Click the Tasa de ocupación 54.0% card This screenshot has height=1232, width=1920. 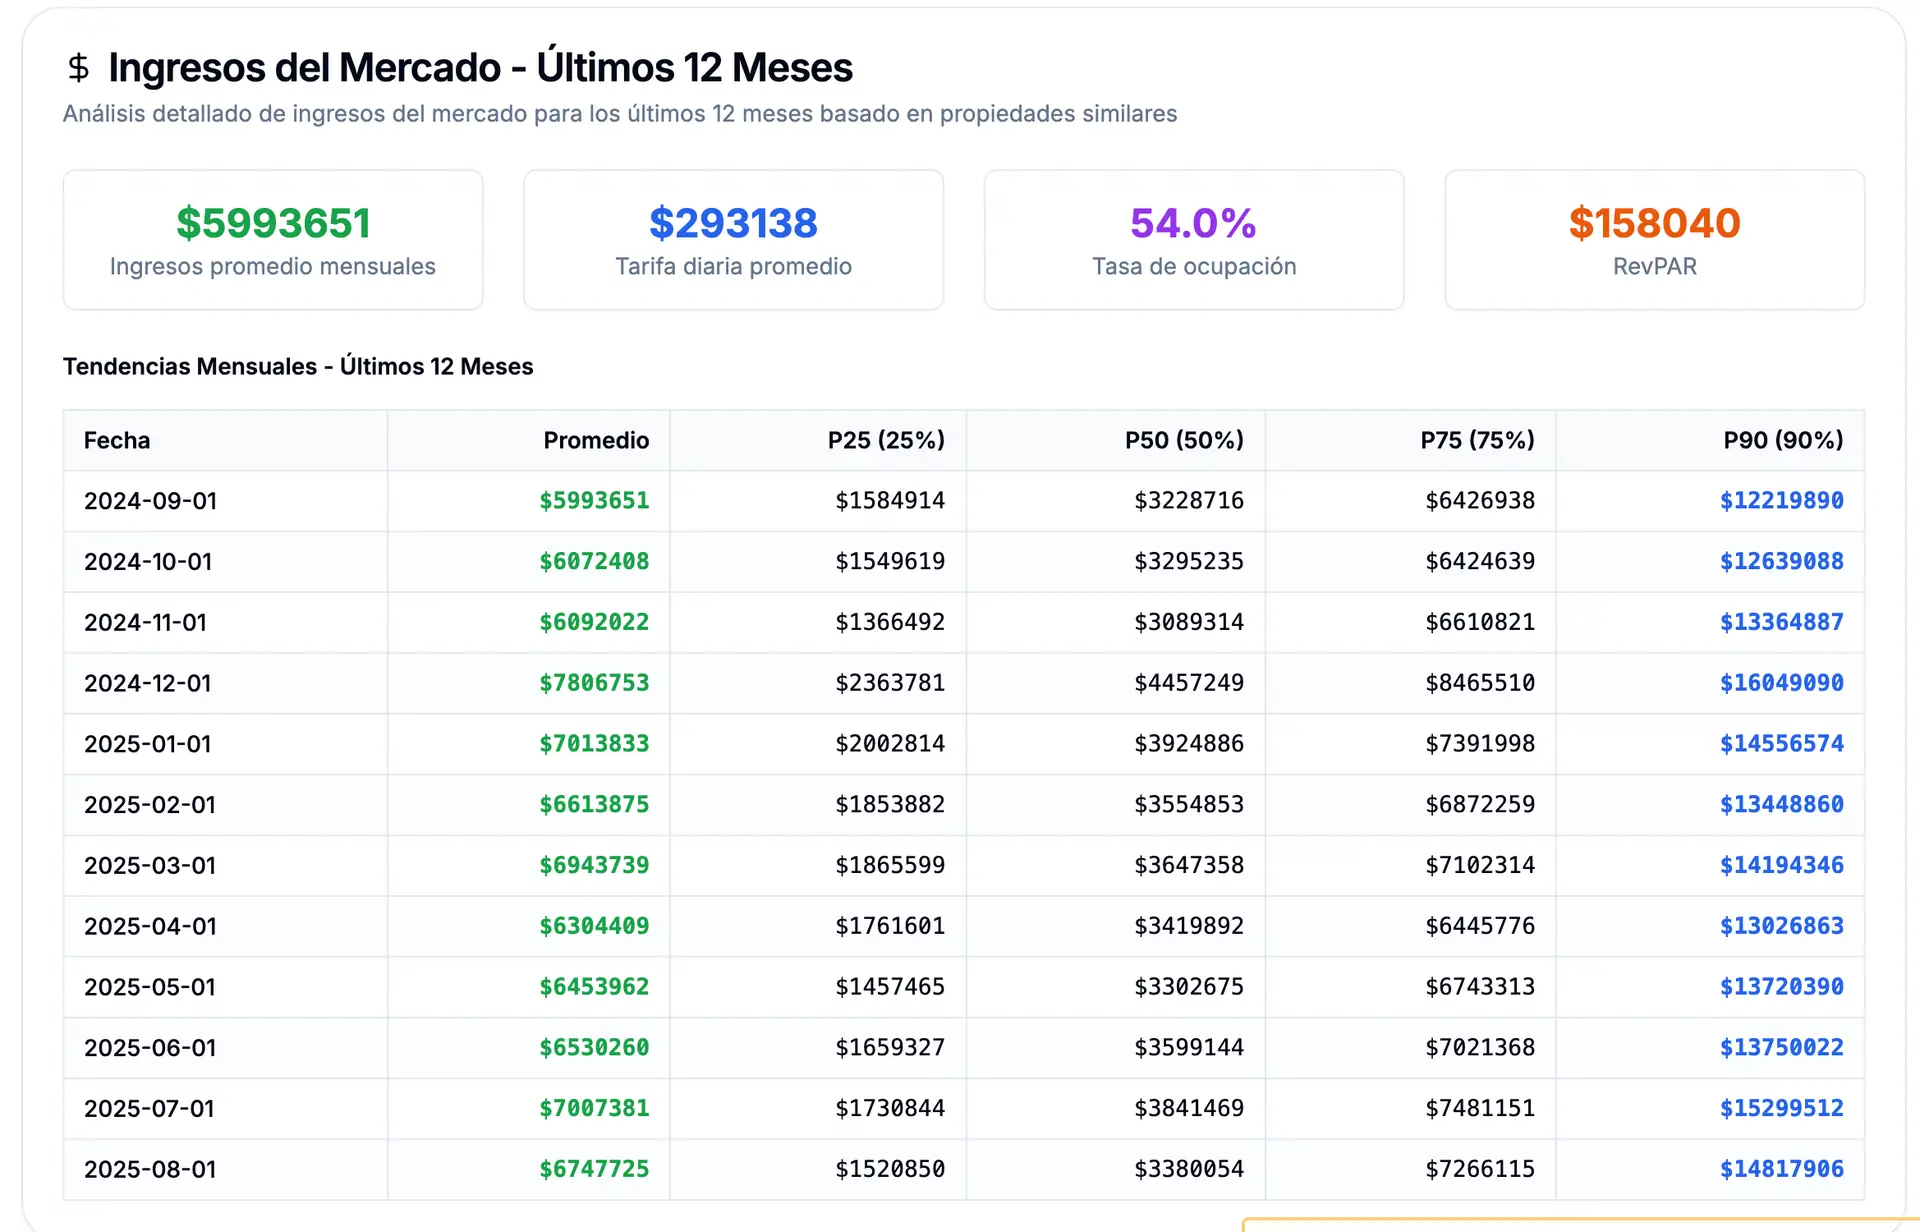click(x=1193, y=240)
